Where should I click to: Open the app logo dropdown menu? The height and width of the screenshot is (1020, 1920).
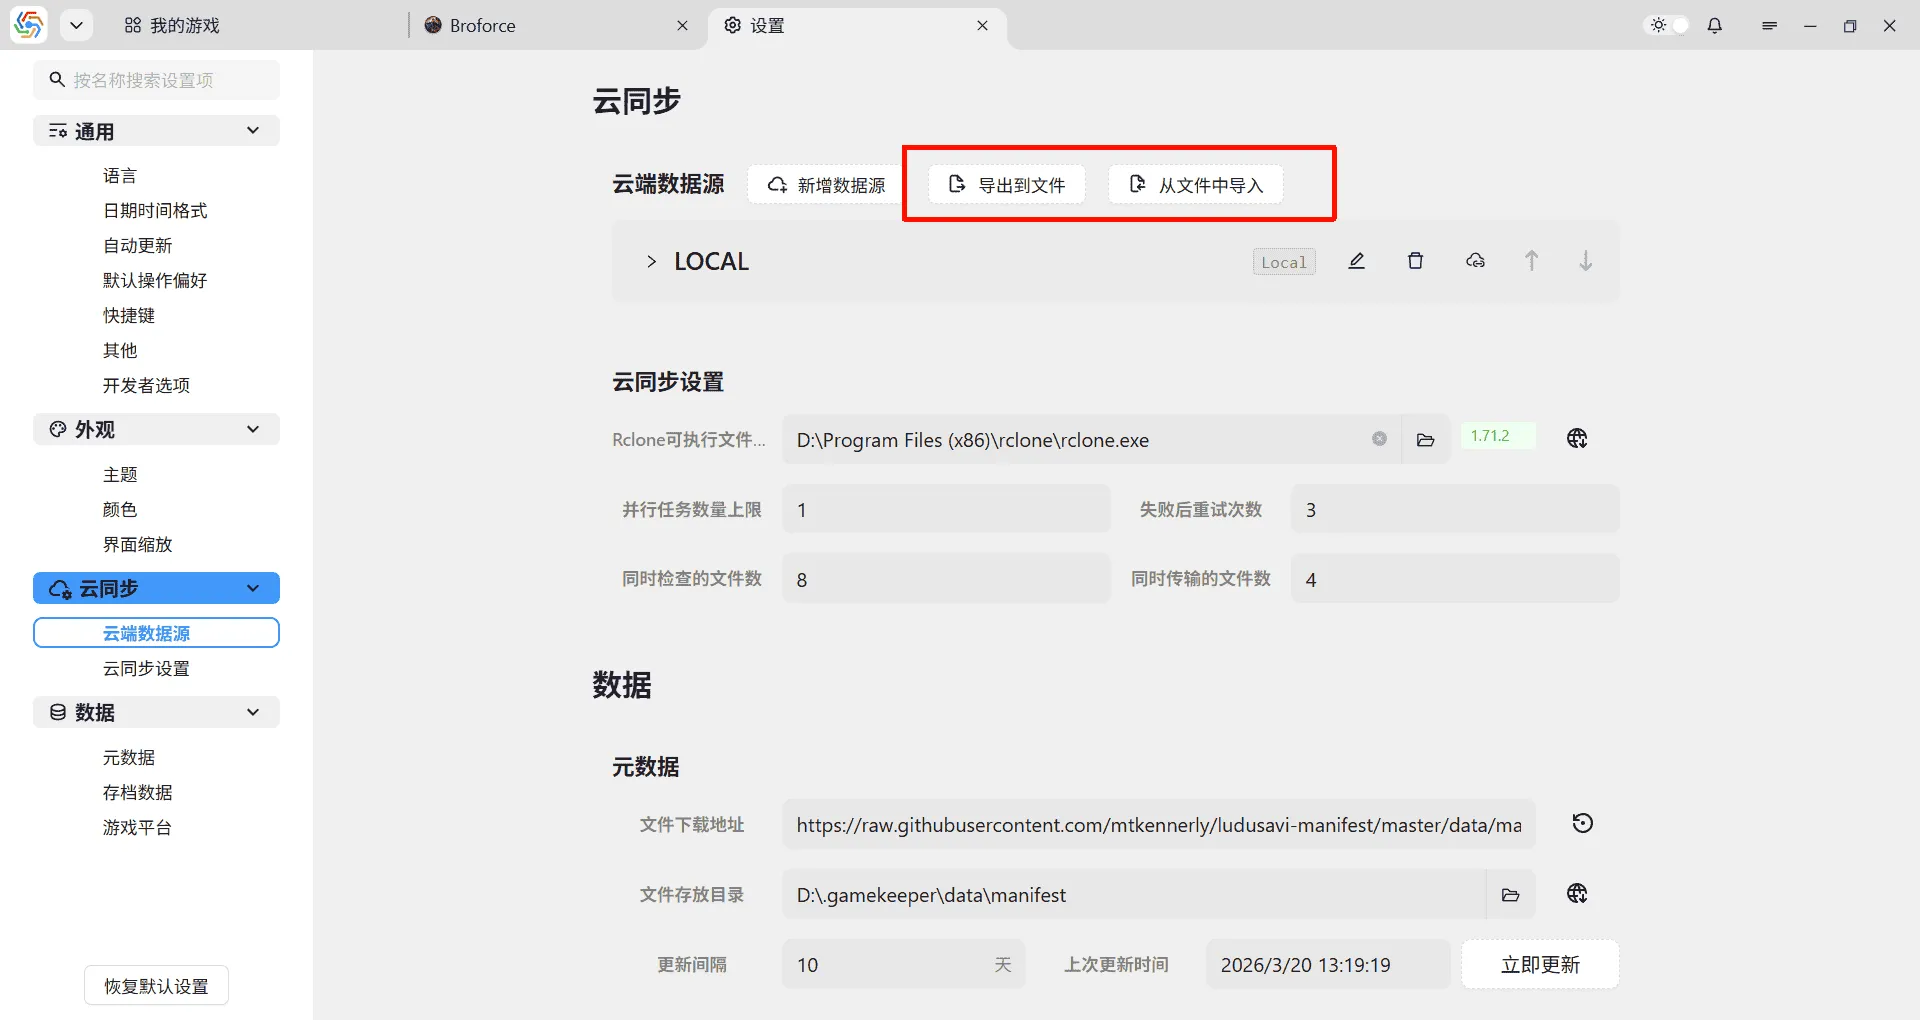(77, 25)
